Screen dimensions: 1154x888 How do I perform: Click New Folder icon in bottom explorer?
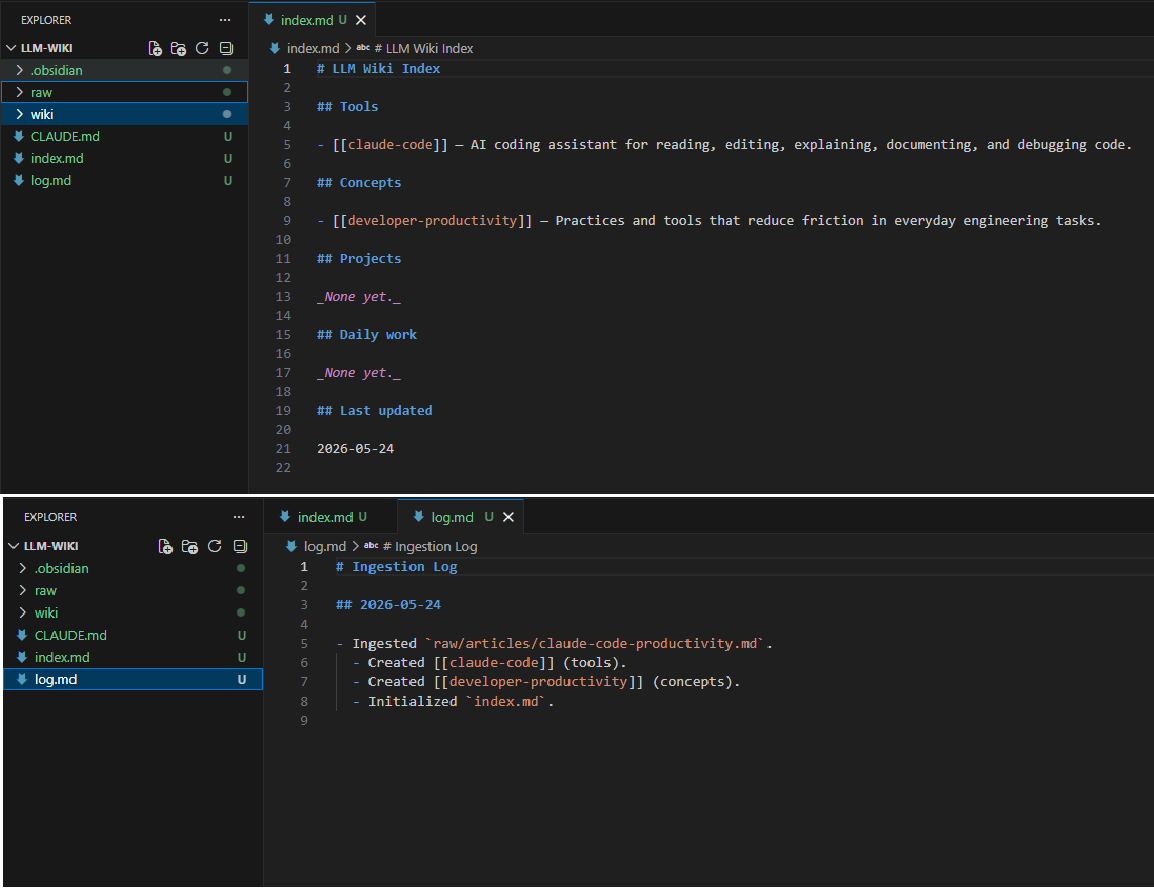point(190,547)
